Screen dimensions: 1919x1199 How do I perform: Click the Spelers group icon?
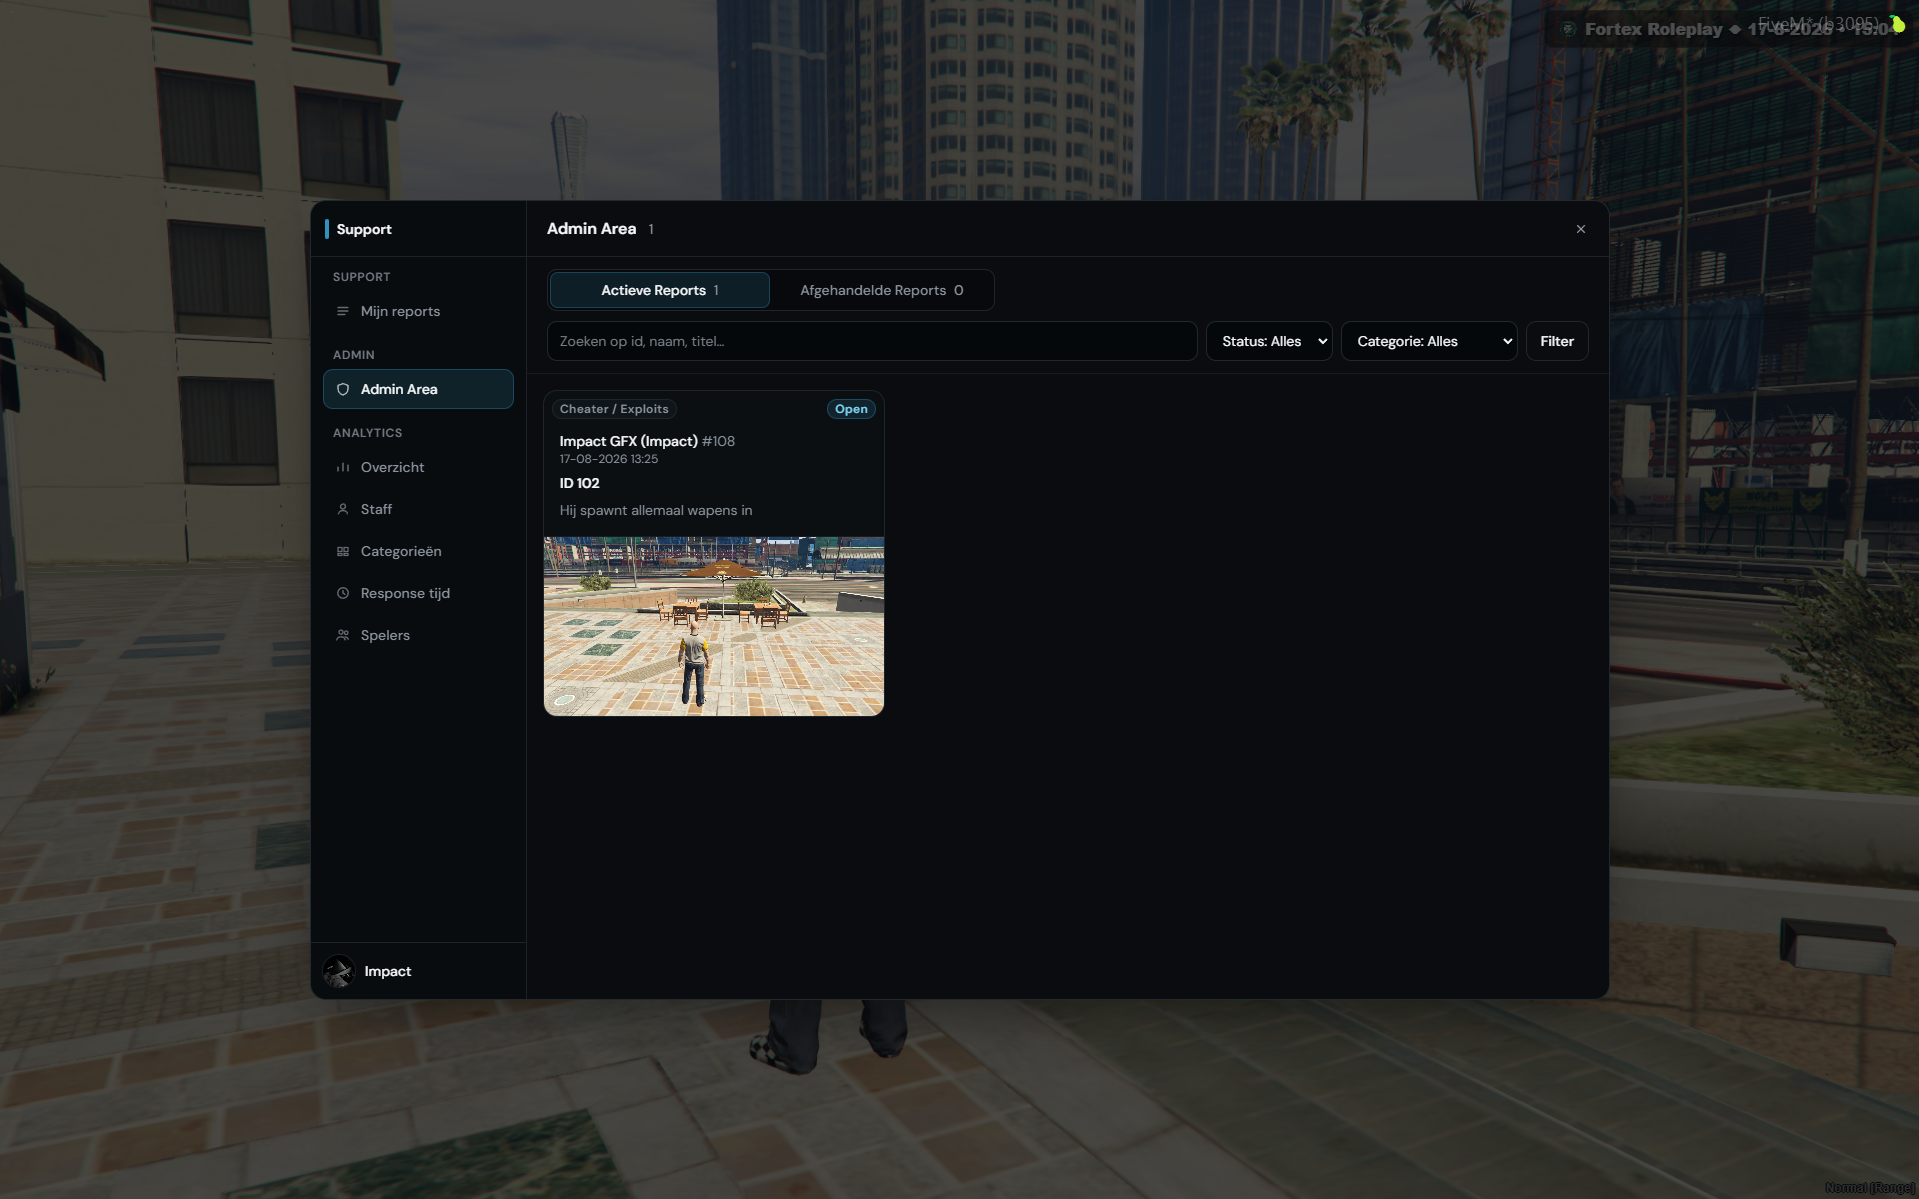(x=343, y=635)
